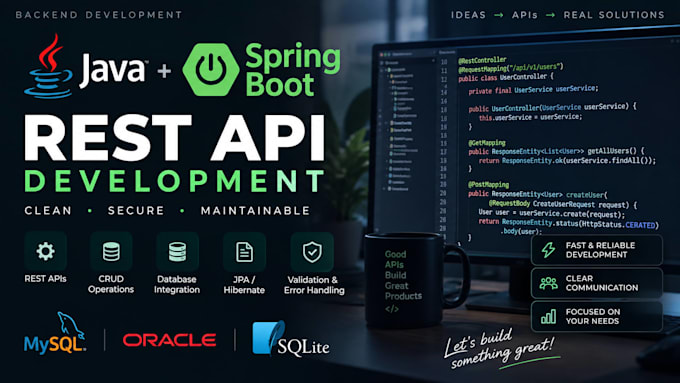The height and width of the screenshot is (383, 680).
Task: Click the REST APIs label
Action: tap(46, 279)
